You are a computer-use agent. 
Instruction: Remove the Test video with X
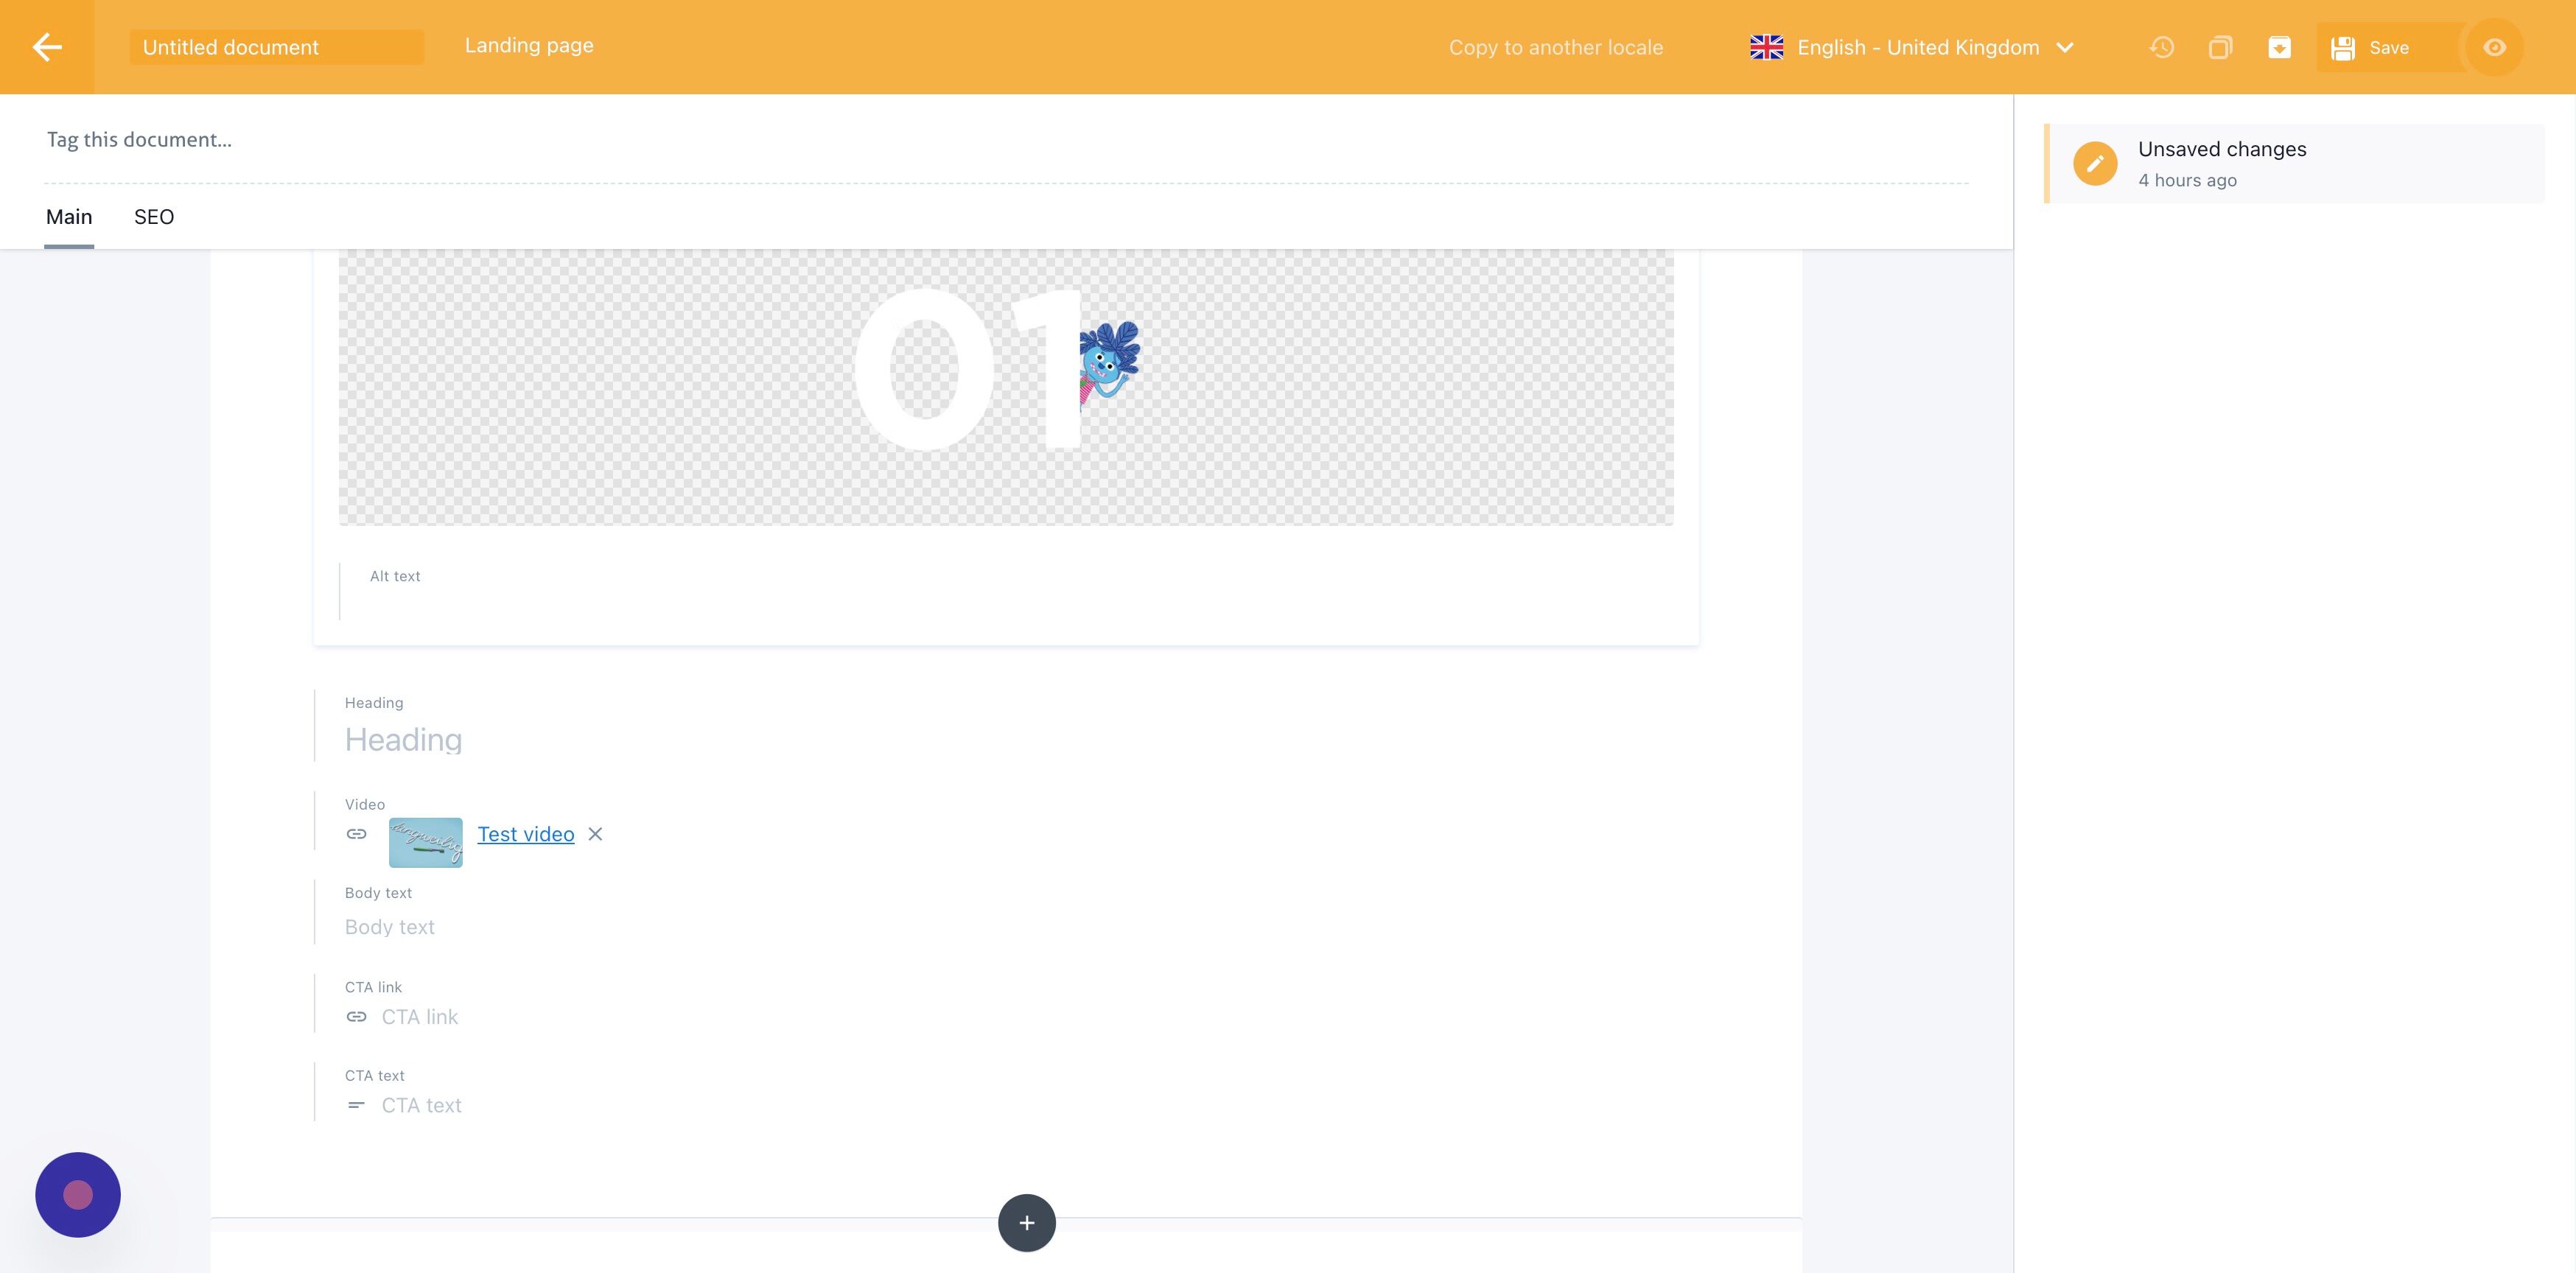tap(595, 834)
